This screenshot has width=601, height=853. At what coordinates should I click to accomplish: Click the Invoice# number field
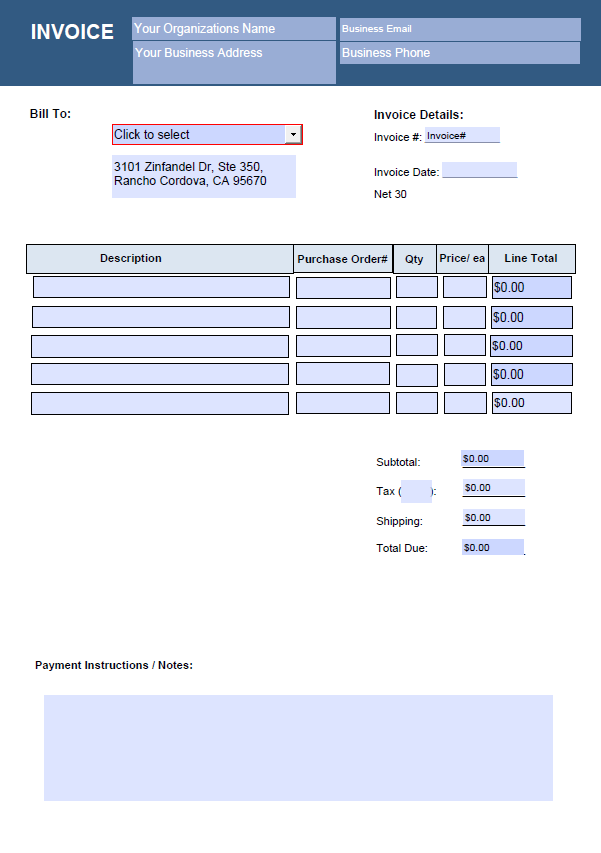462,135
